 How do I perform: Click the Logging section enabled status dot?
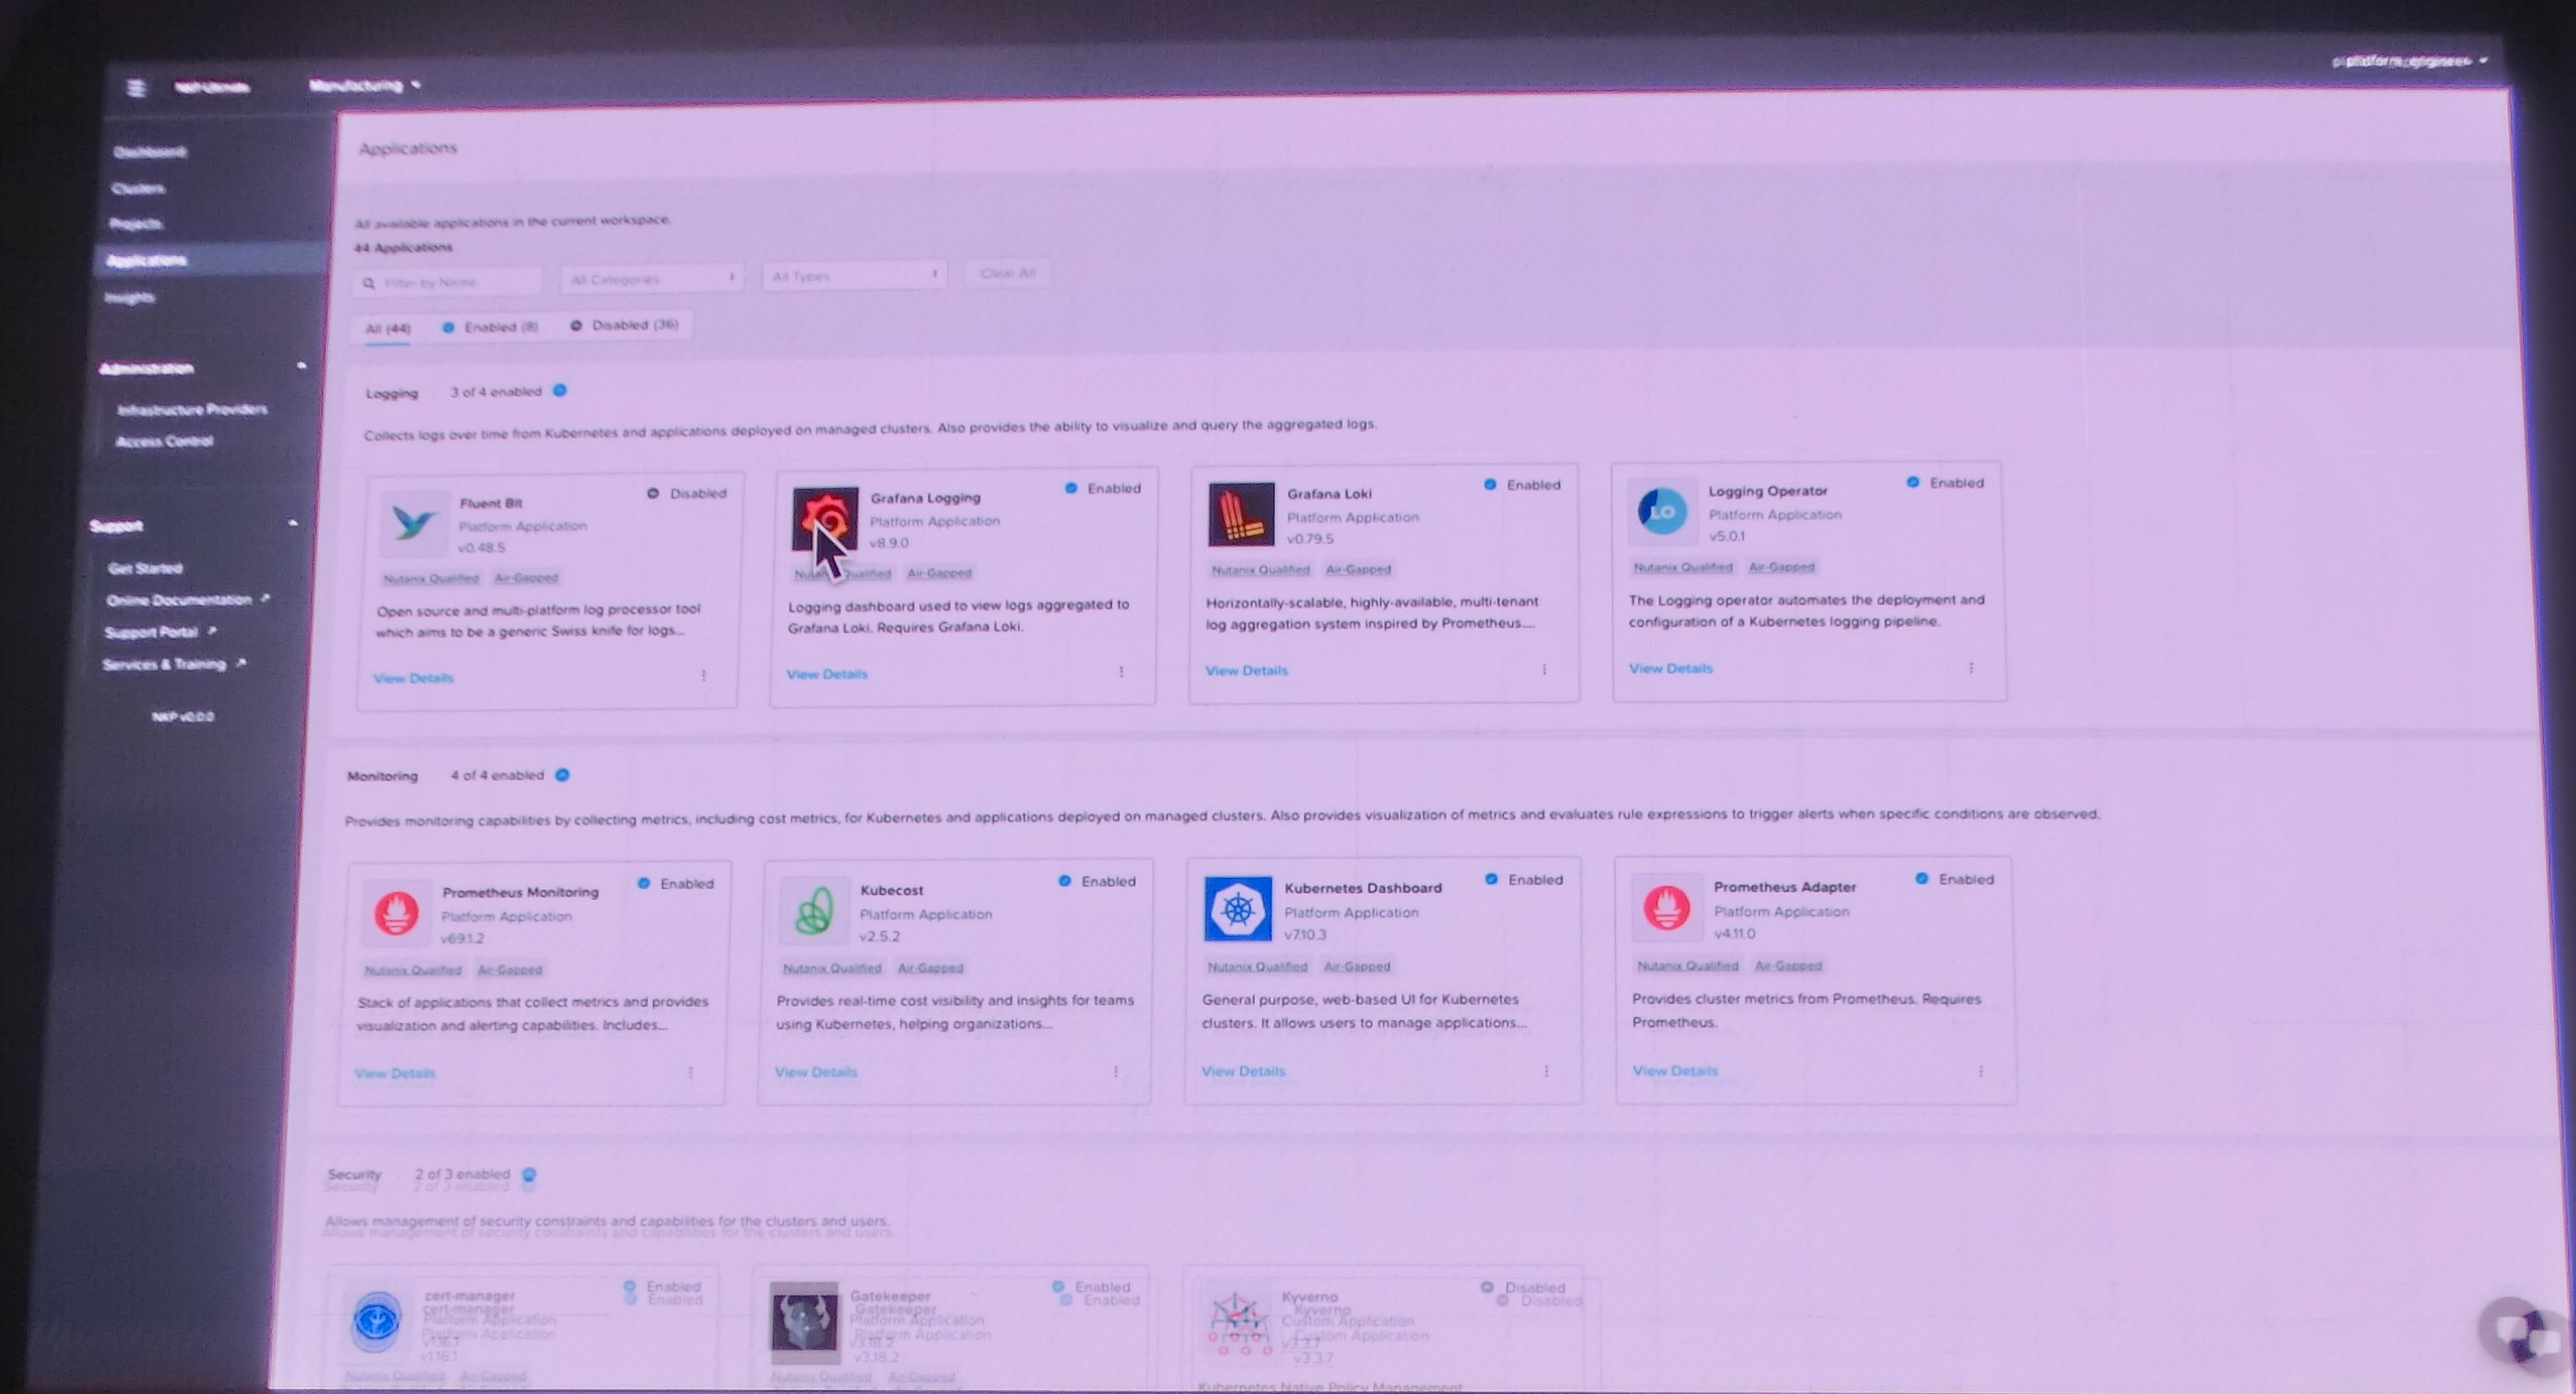point(560,390)
